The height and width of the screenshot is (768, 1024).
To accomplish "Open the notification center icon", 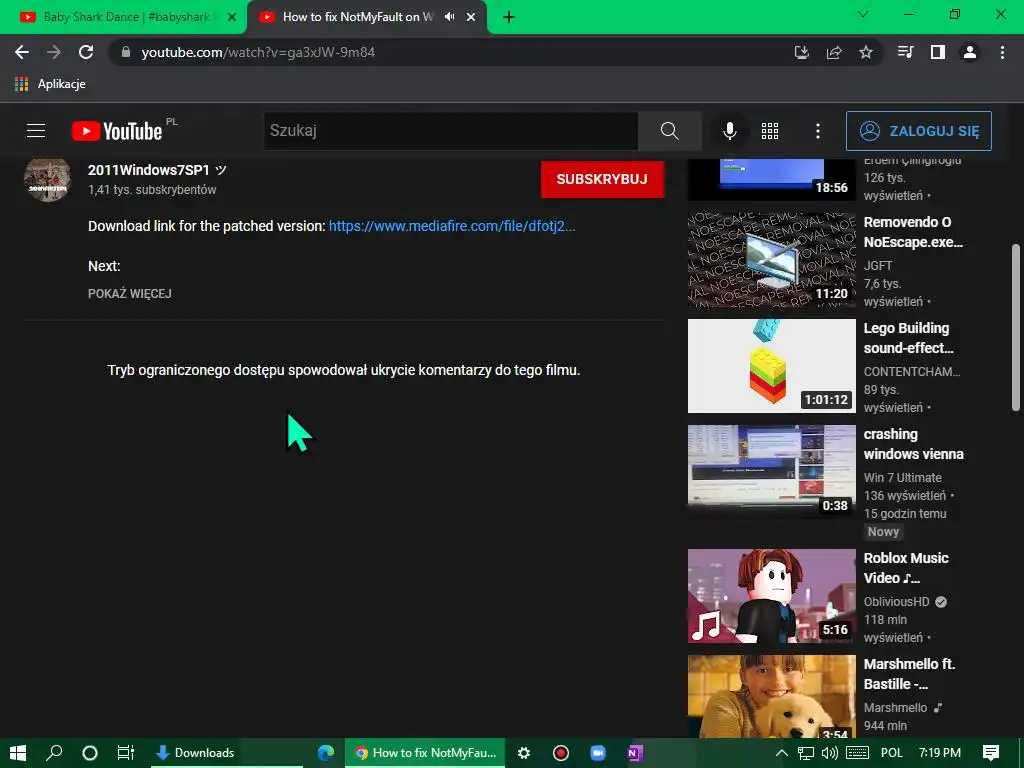I will 991,753.
